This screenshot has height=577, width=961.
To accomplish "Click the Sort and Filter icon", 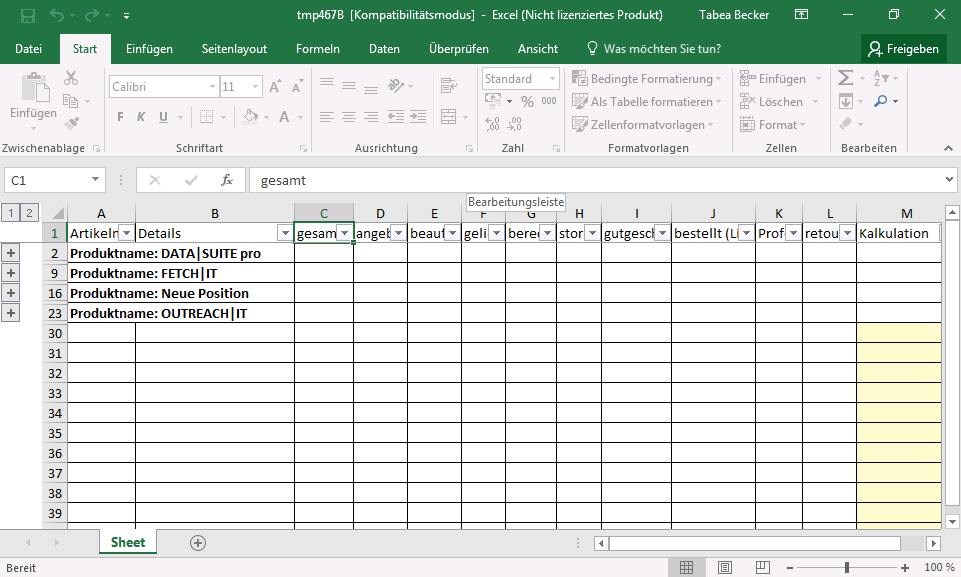I will click(x=881, y=78).
